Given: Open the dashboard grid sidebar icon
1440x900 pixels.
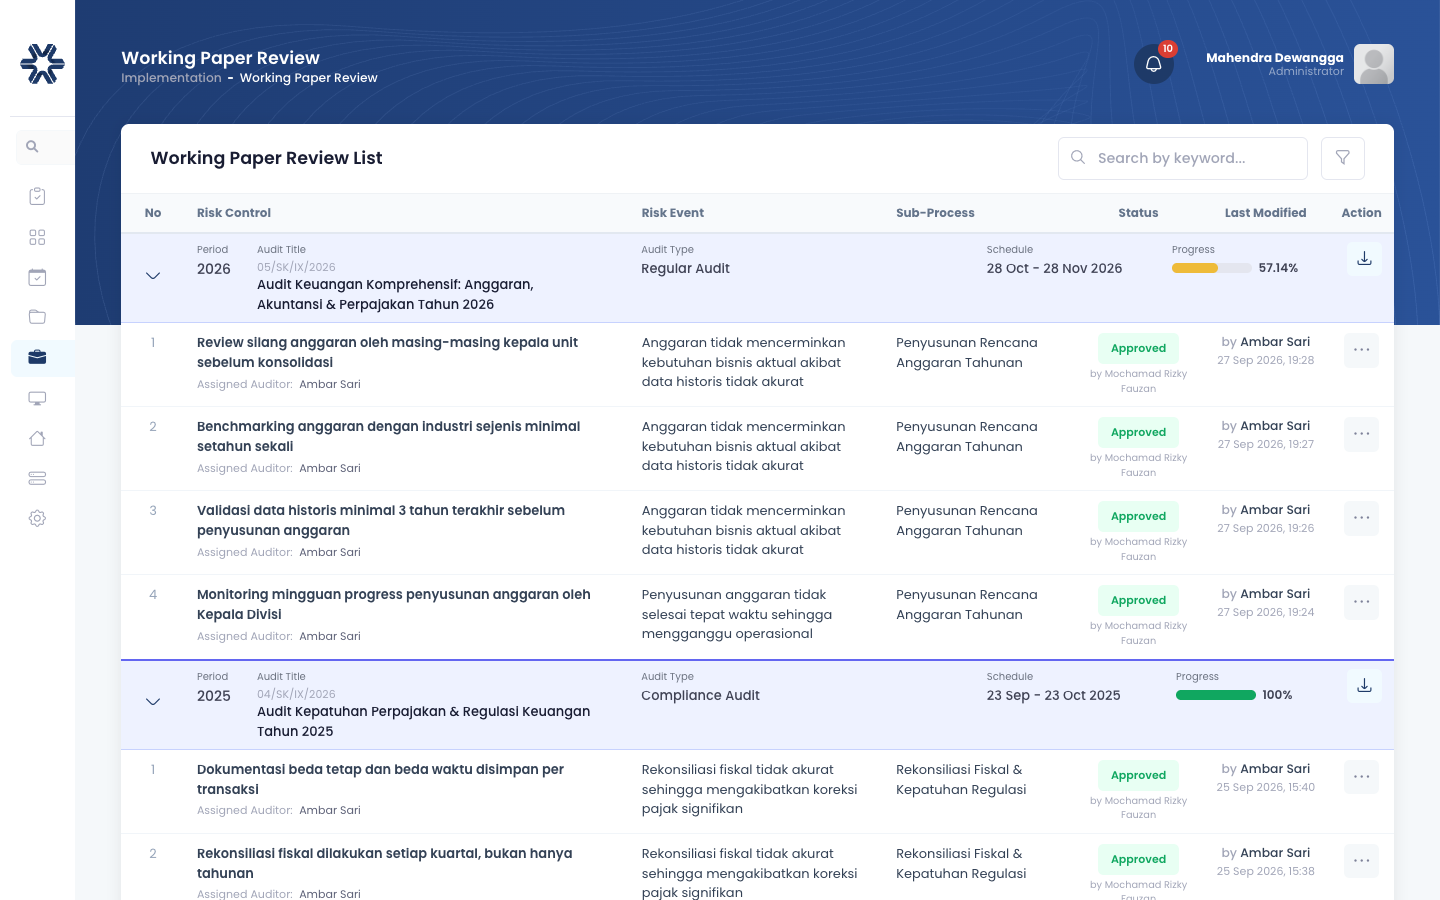Looking at the screenshot, I should point(37,237).
